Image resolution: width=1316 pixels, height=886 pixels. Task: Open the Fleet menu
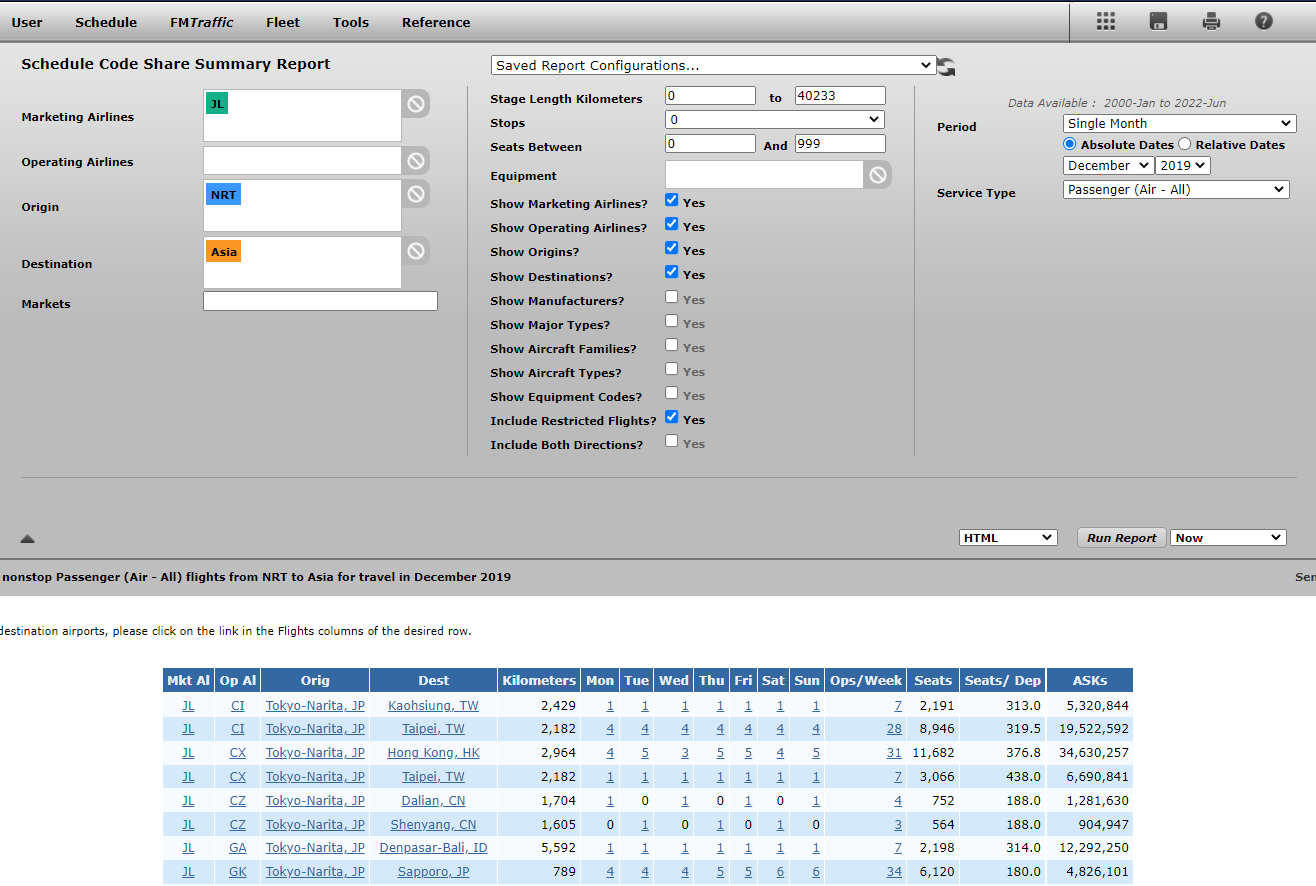point(283,22)
